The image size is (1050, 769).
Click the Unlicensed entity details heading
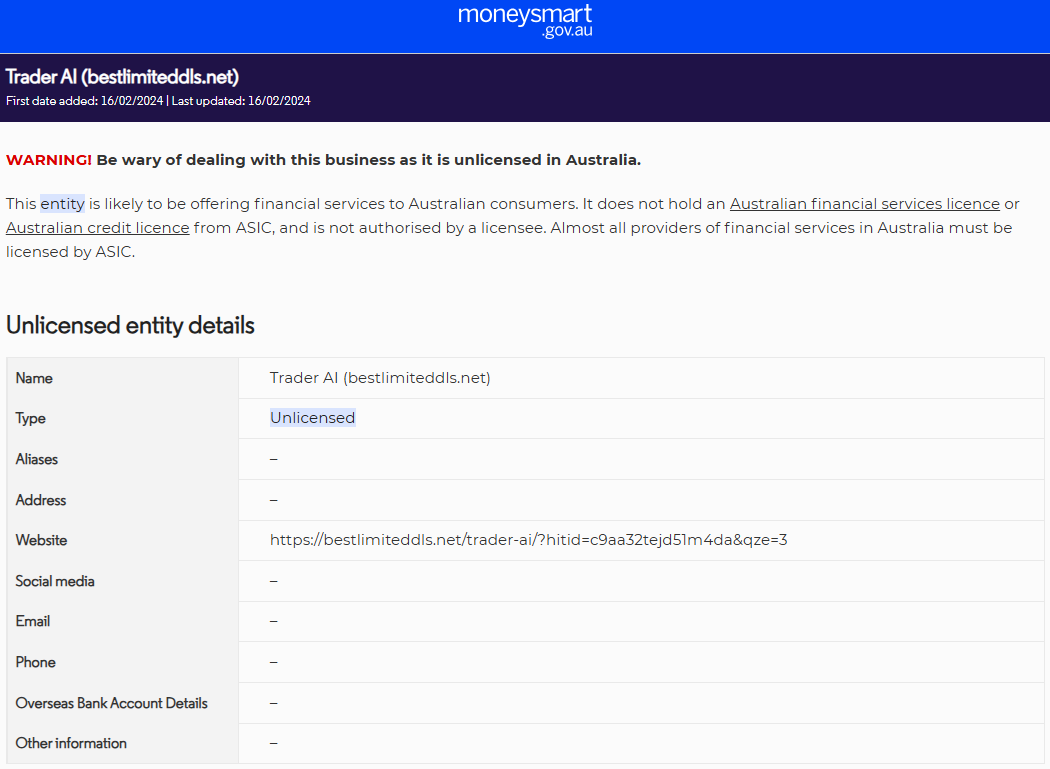(130, 326)
